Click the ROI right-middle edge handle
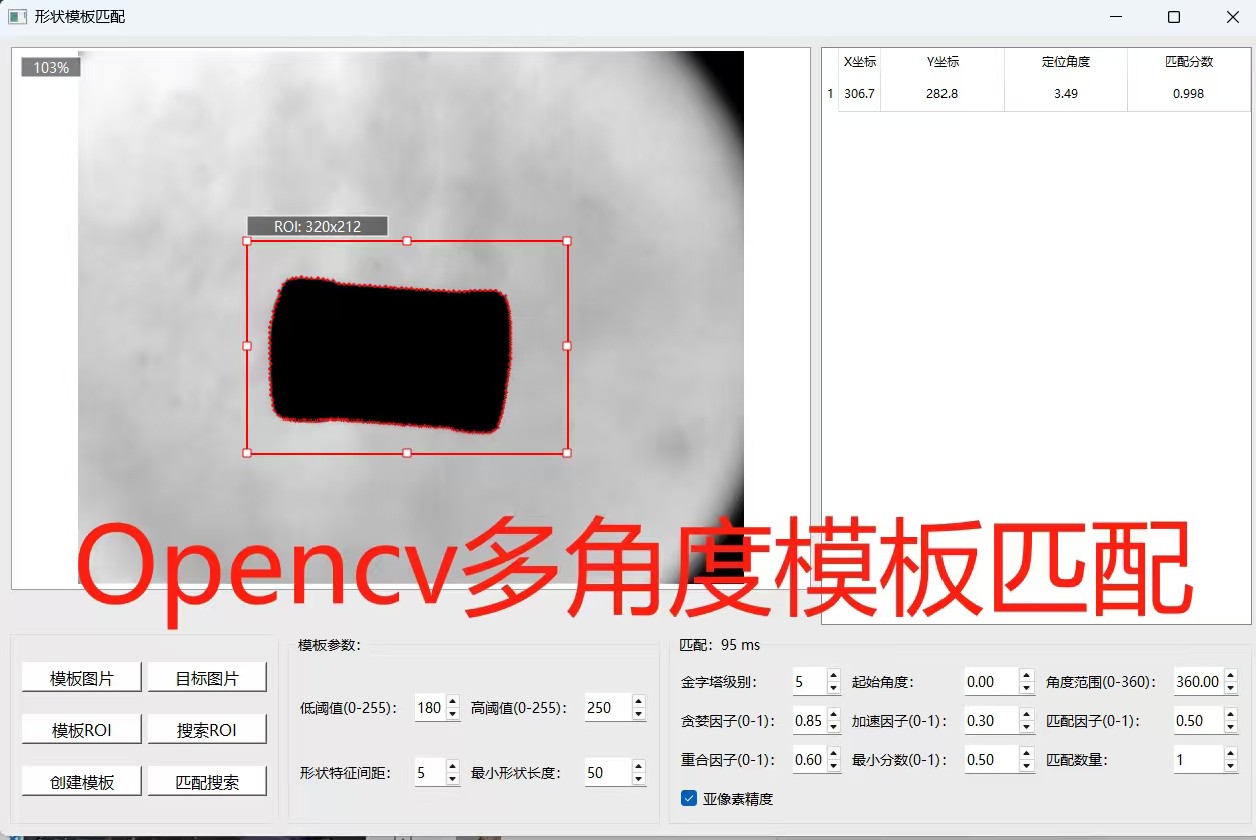Image resolution: width=1256 pixels, height=840 pixels. pyautogui.click(x=567, y=346)
